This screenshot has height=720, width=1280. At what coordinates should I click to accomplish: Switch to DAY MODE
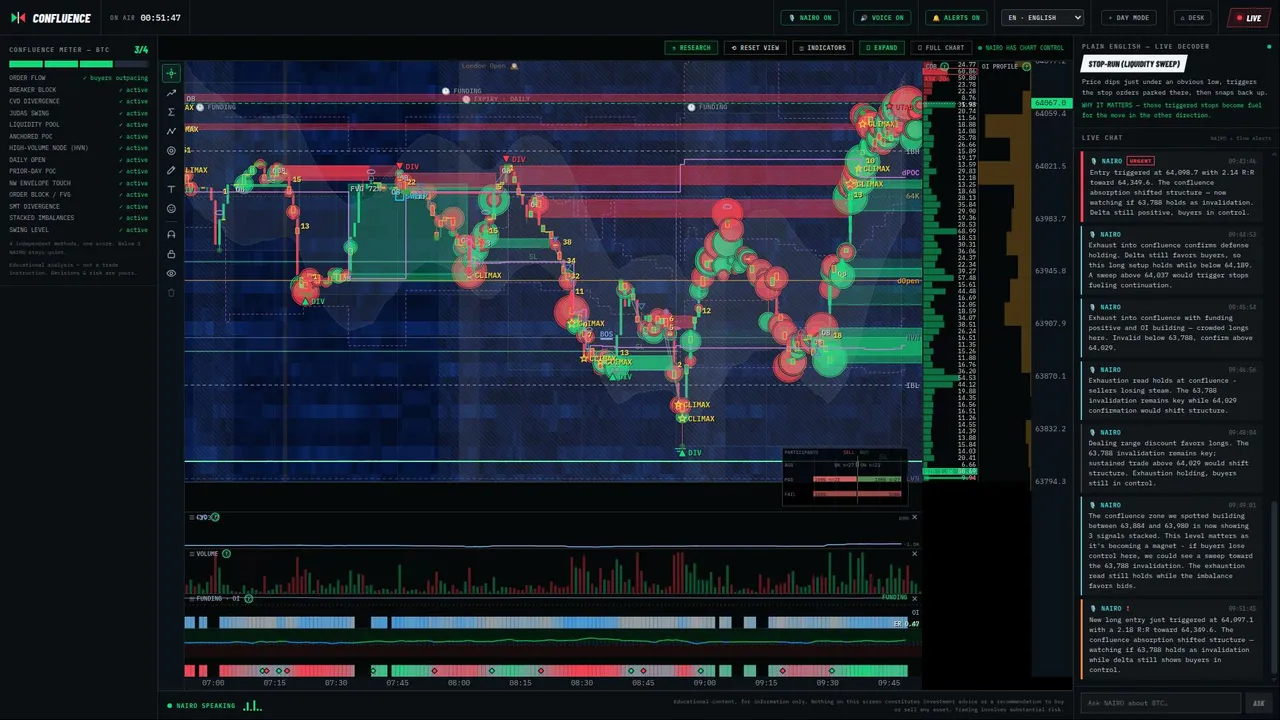pos(1128,18)
